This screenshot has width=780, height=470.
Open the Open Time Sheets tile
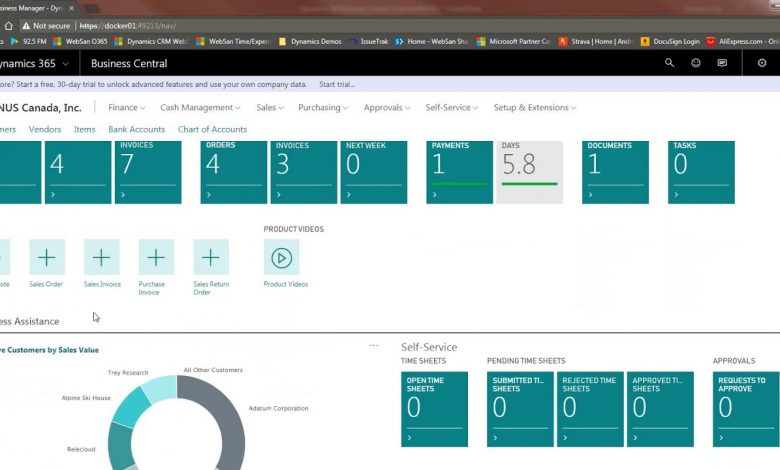pos(434,409)
